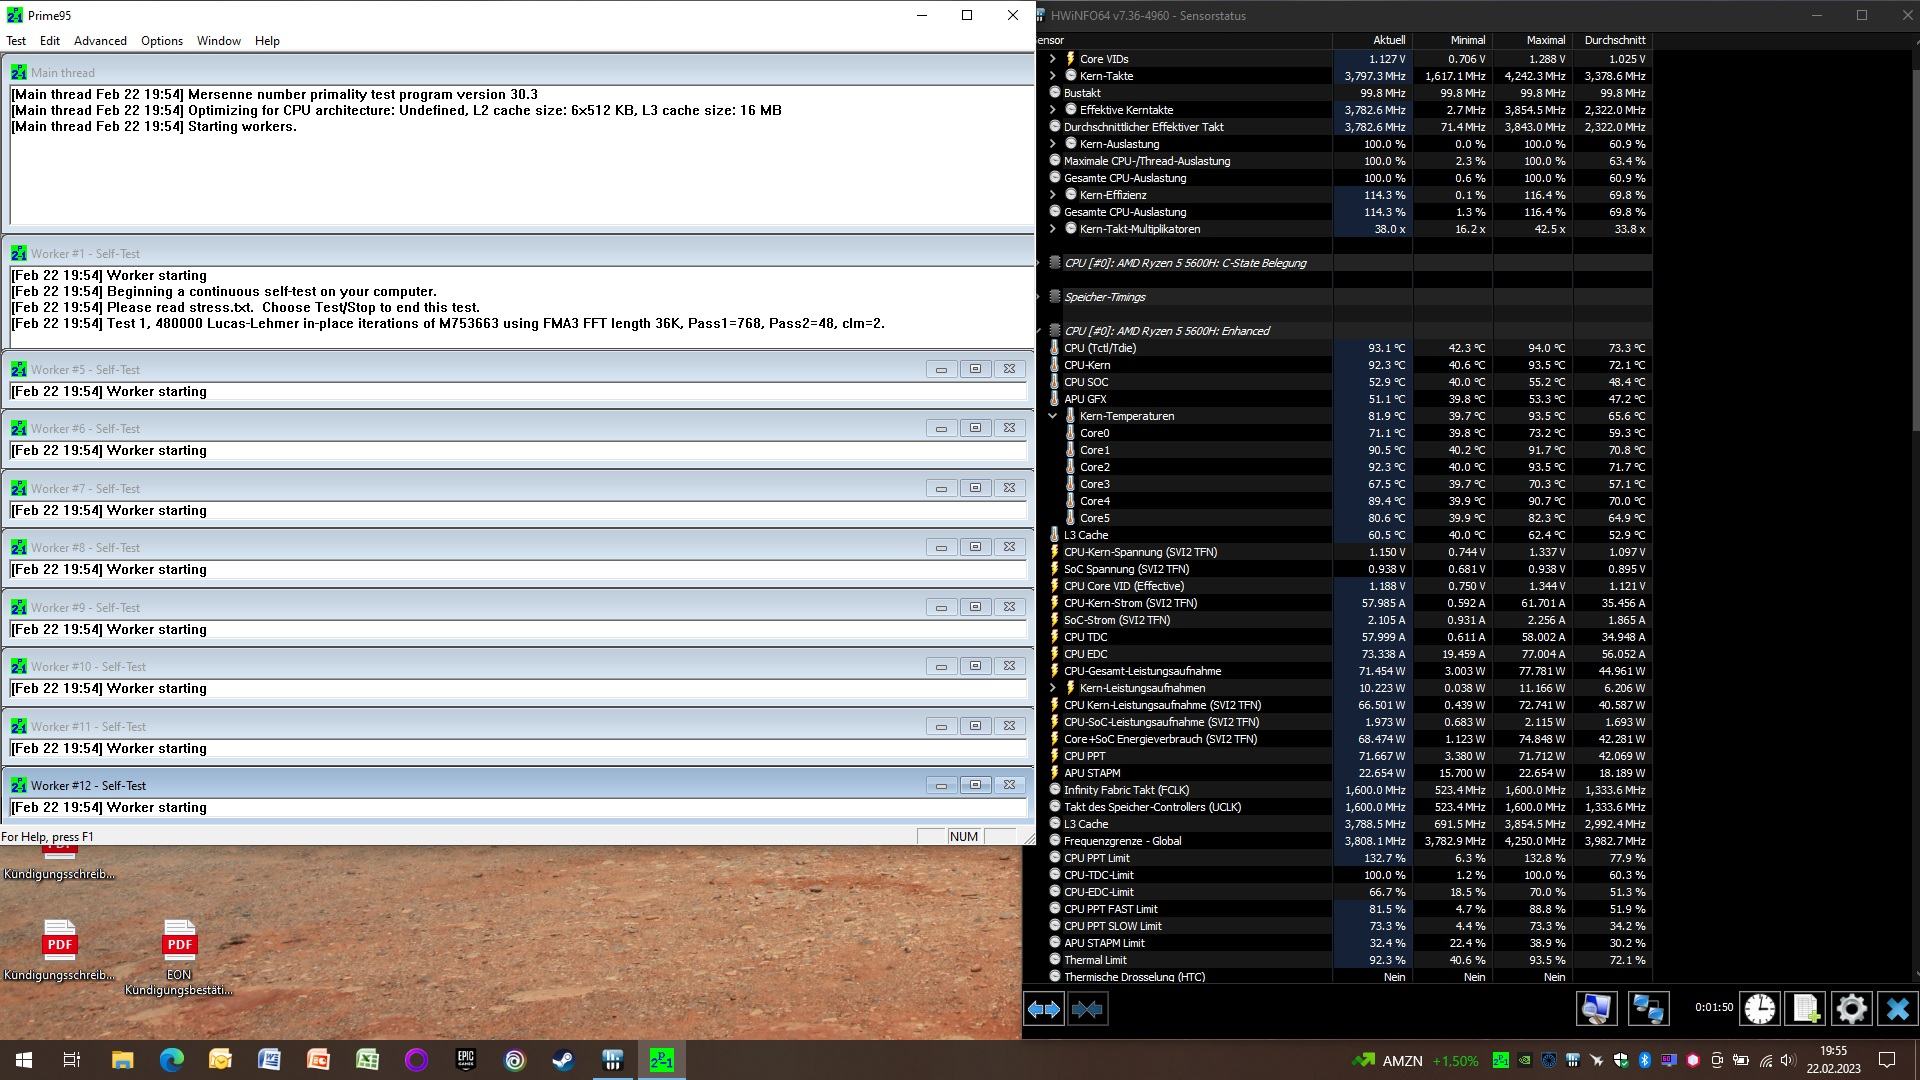Open the EON Kündigungsbestäti PDF desktop icon
The width and height of the screenshot is (1920, 1080).
[179, 957]
